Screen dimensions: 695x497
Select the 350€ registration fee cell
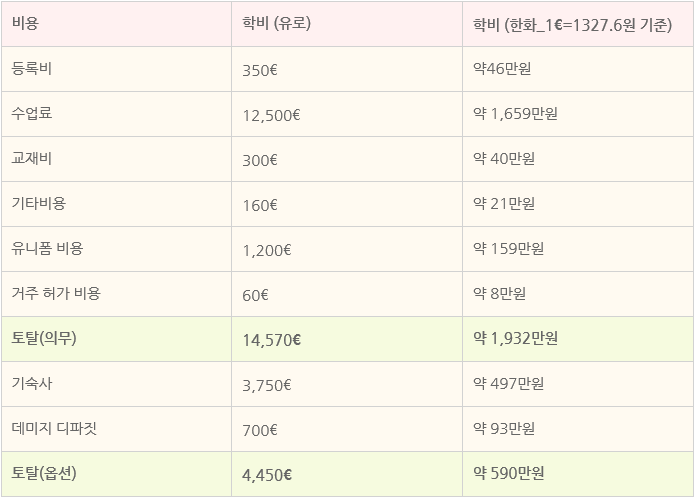pos(347,69)
